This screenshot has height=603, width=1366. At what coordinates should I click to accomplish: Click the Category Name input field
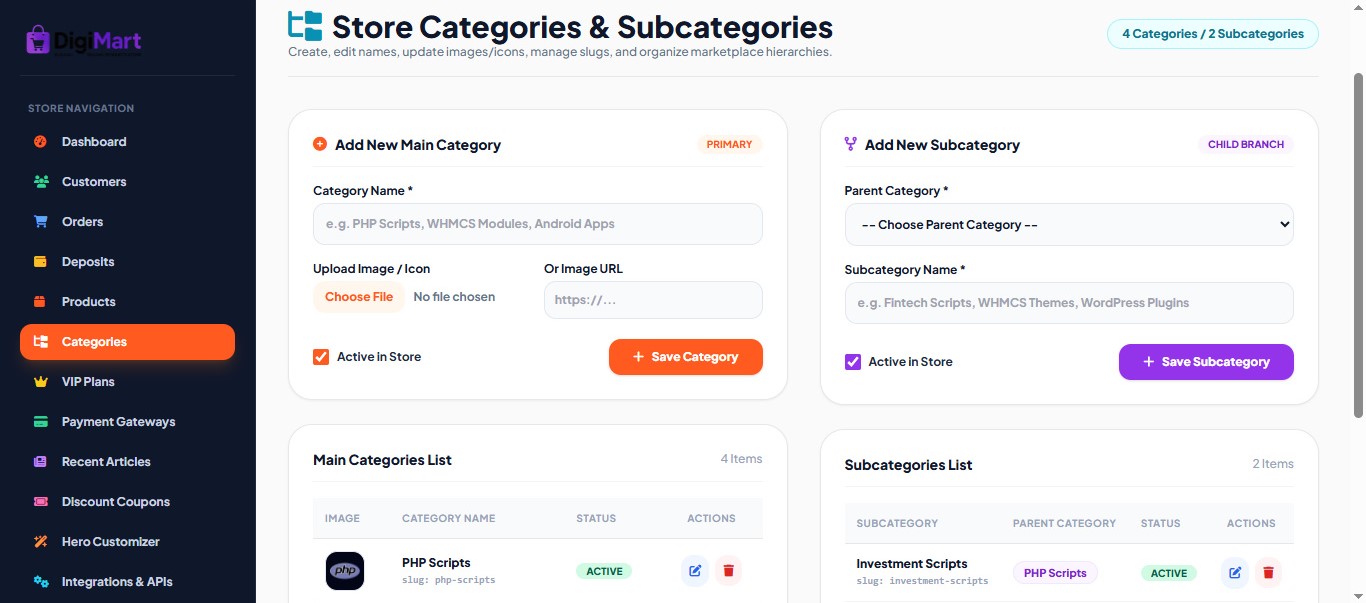coord(538,224)
